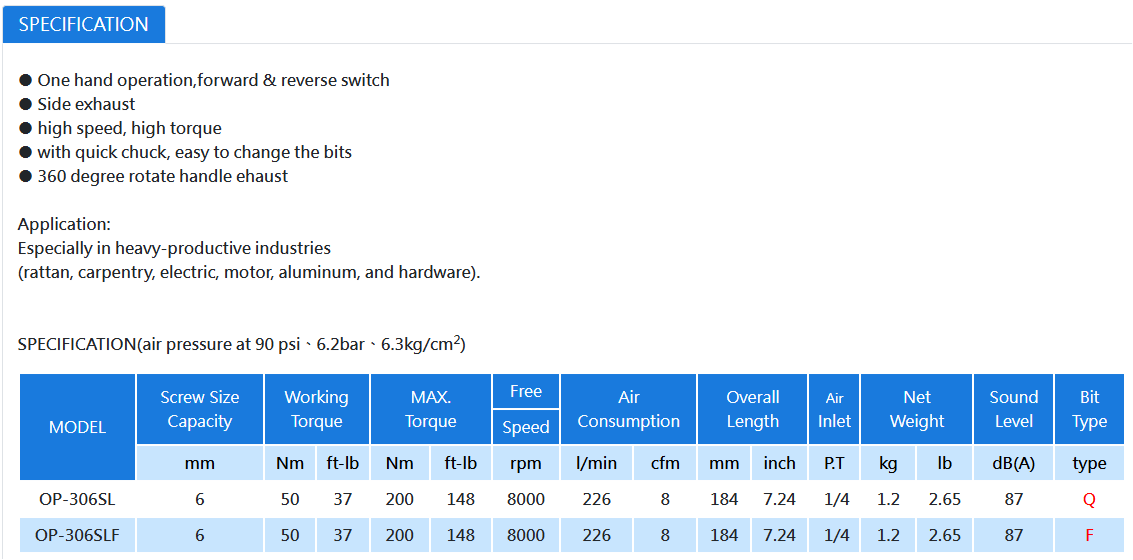Screen dimensions: 1133x560
Task: Select the Free Speed header cell
Action: [x=526, y=409]
